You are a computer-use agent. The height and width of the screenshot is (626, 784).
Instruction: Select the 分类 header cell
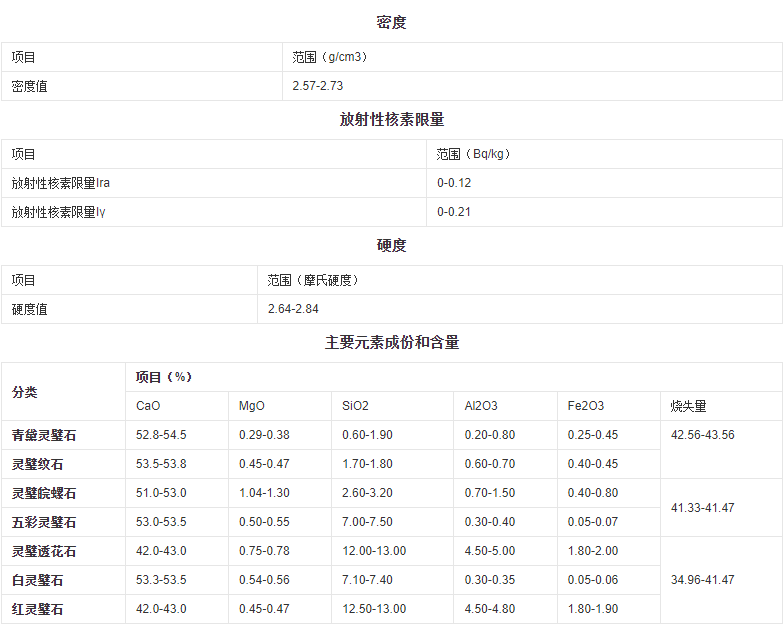coord(25,392)
